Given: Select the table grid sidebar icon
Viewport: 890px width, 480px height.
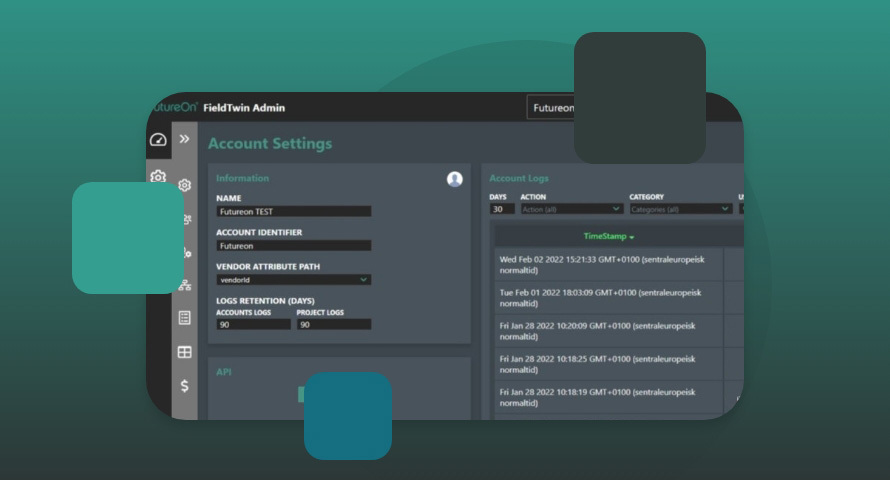Looking at the screenshot, I should 184,352.
